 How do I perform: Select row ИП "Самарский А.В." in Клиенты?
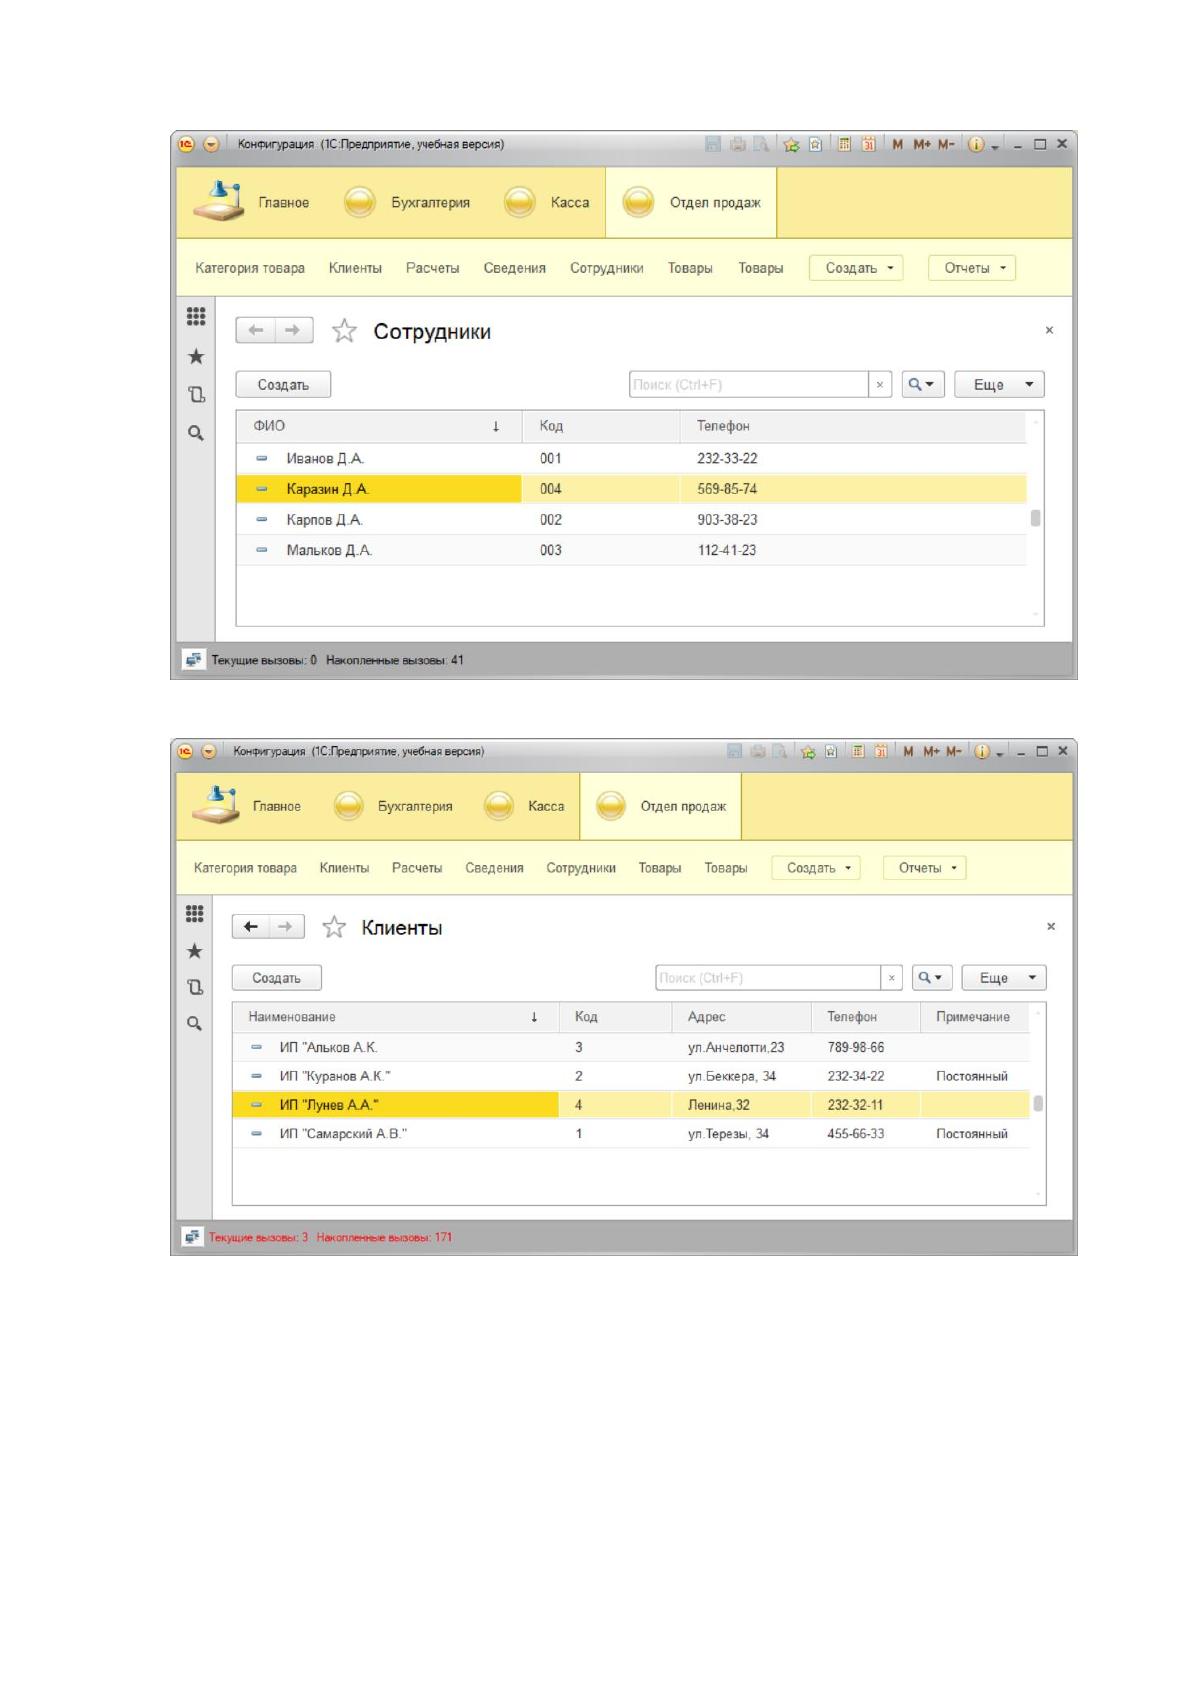pos(631,1134)
